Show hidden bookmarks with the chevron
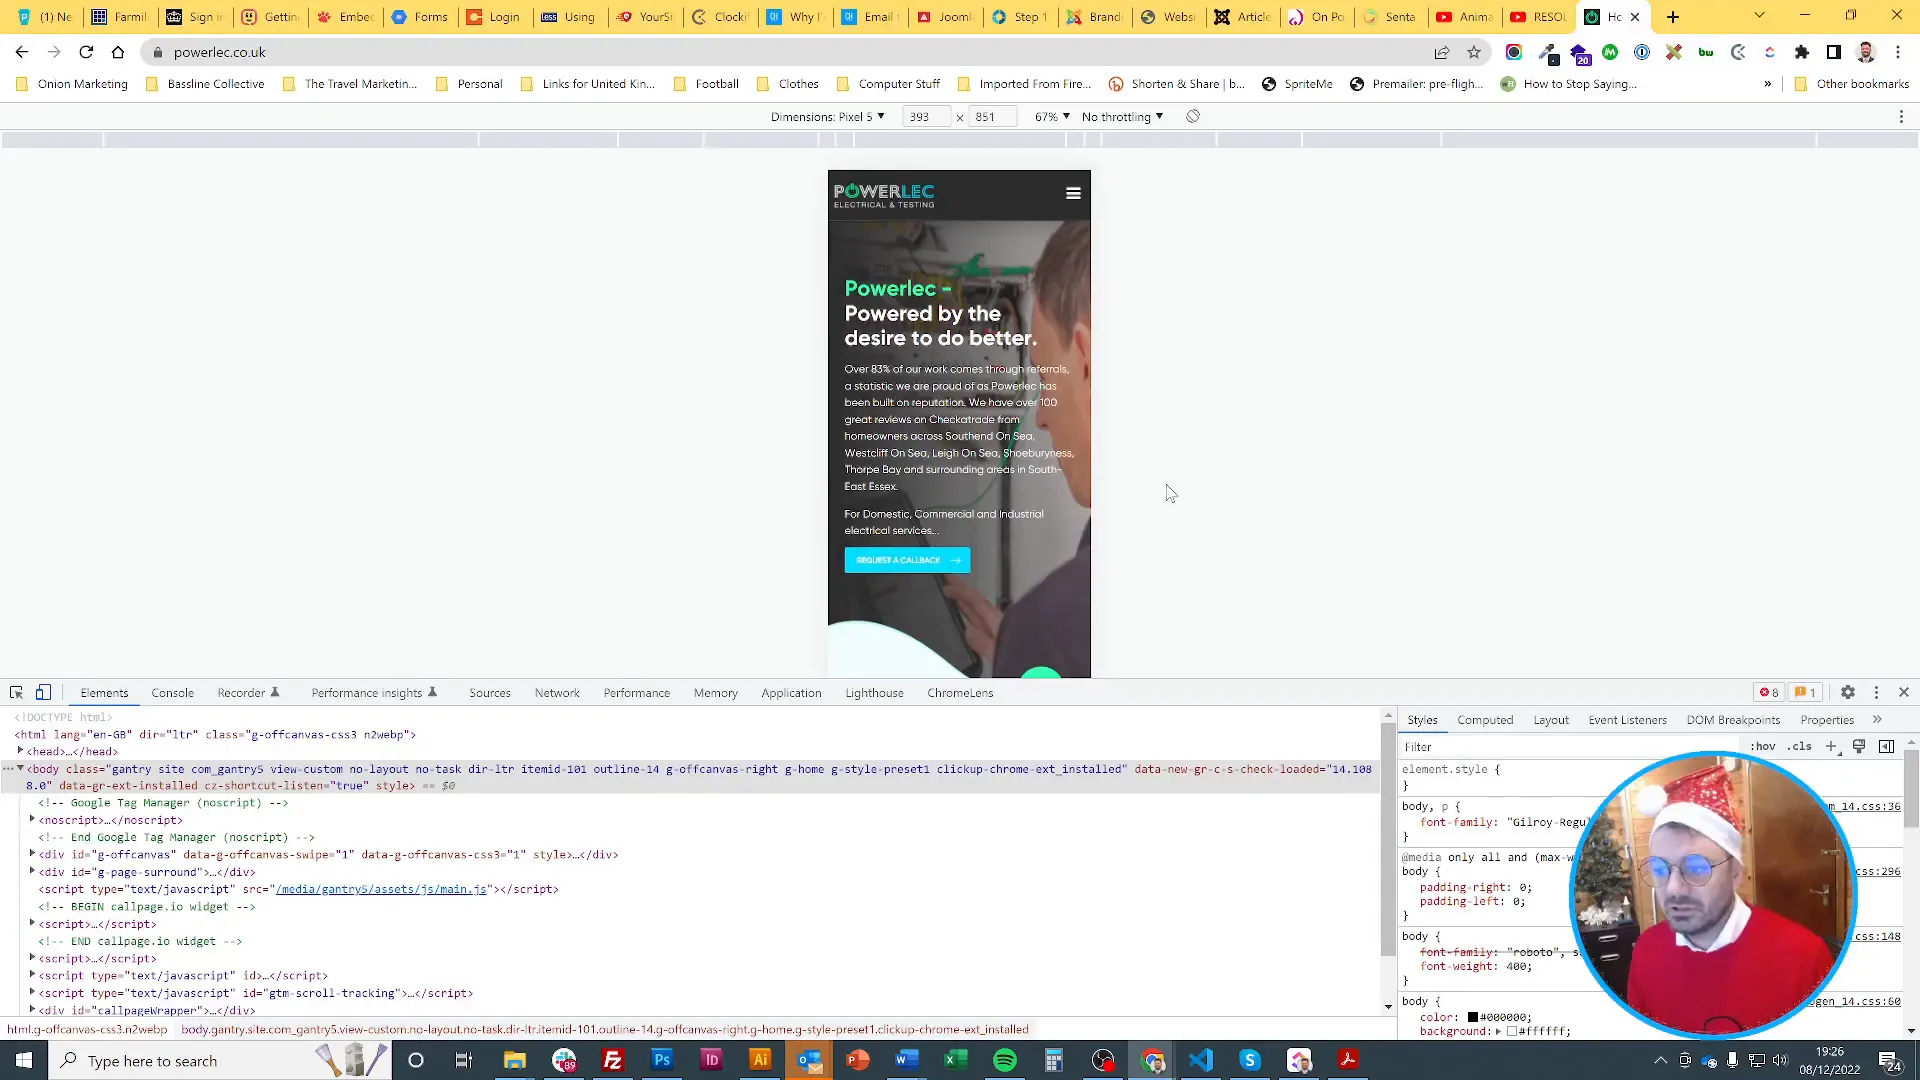The image size is (1920, 1080). (1768, 84)
